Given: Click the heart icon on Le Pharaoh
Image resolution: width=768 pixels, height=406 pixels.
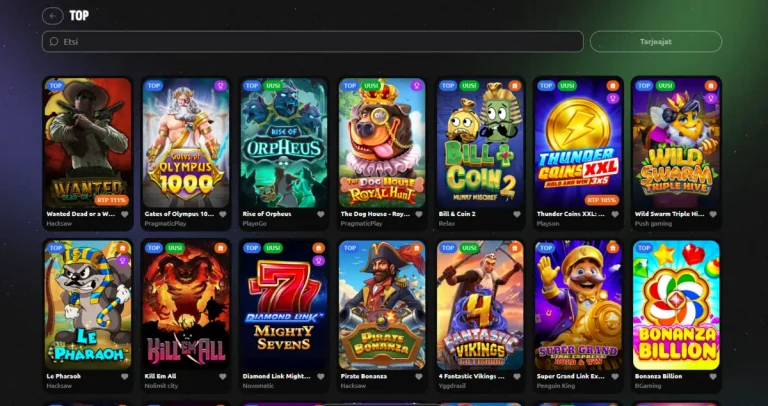Looking at the screenshot, I should pos(124,376).
